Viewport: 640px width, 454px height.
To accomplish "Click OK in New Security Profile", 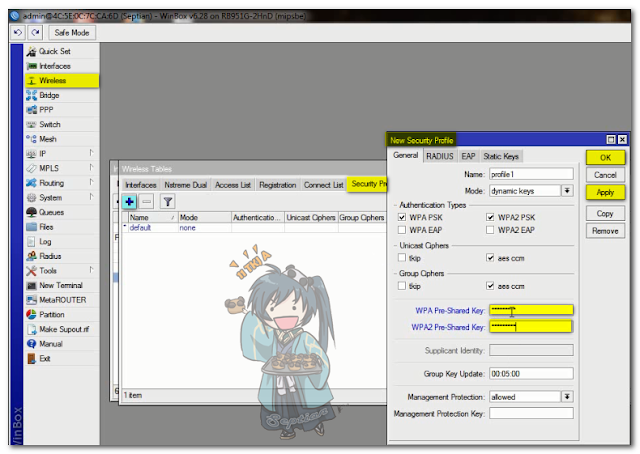I will 605,158.
